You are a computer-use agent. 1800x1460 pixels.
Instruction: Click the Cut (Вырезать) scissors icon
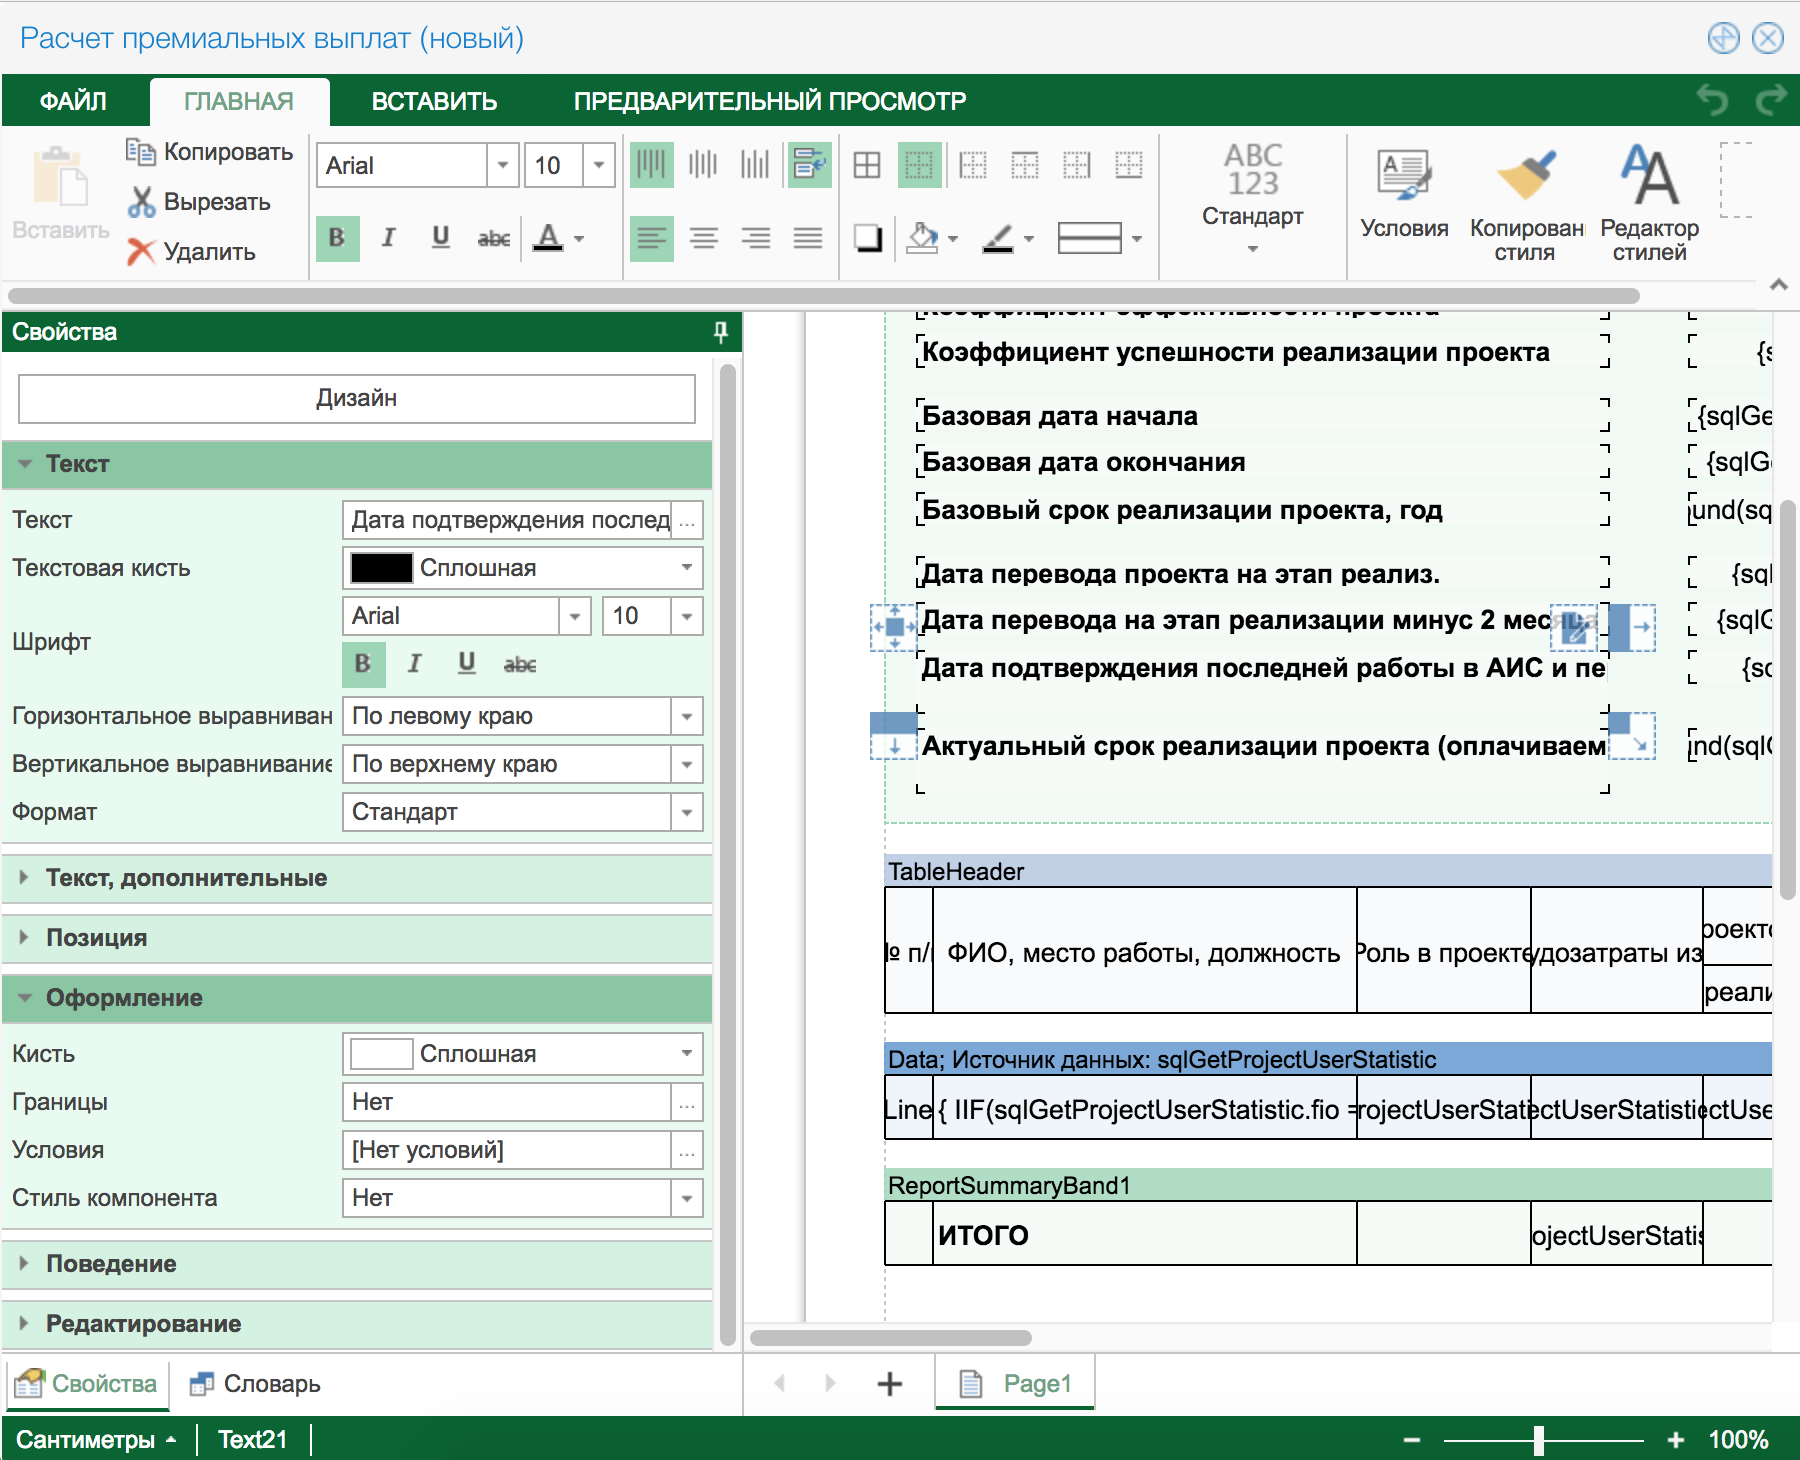click(x=141, y=202)
